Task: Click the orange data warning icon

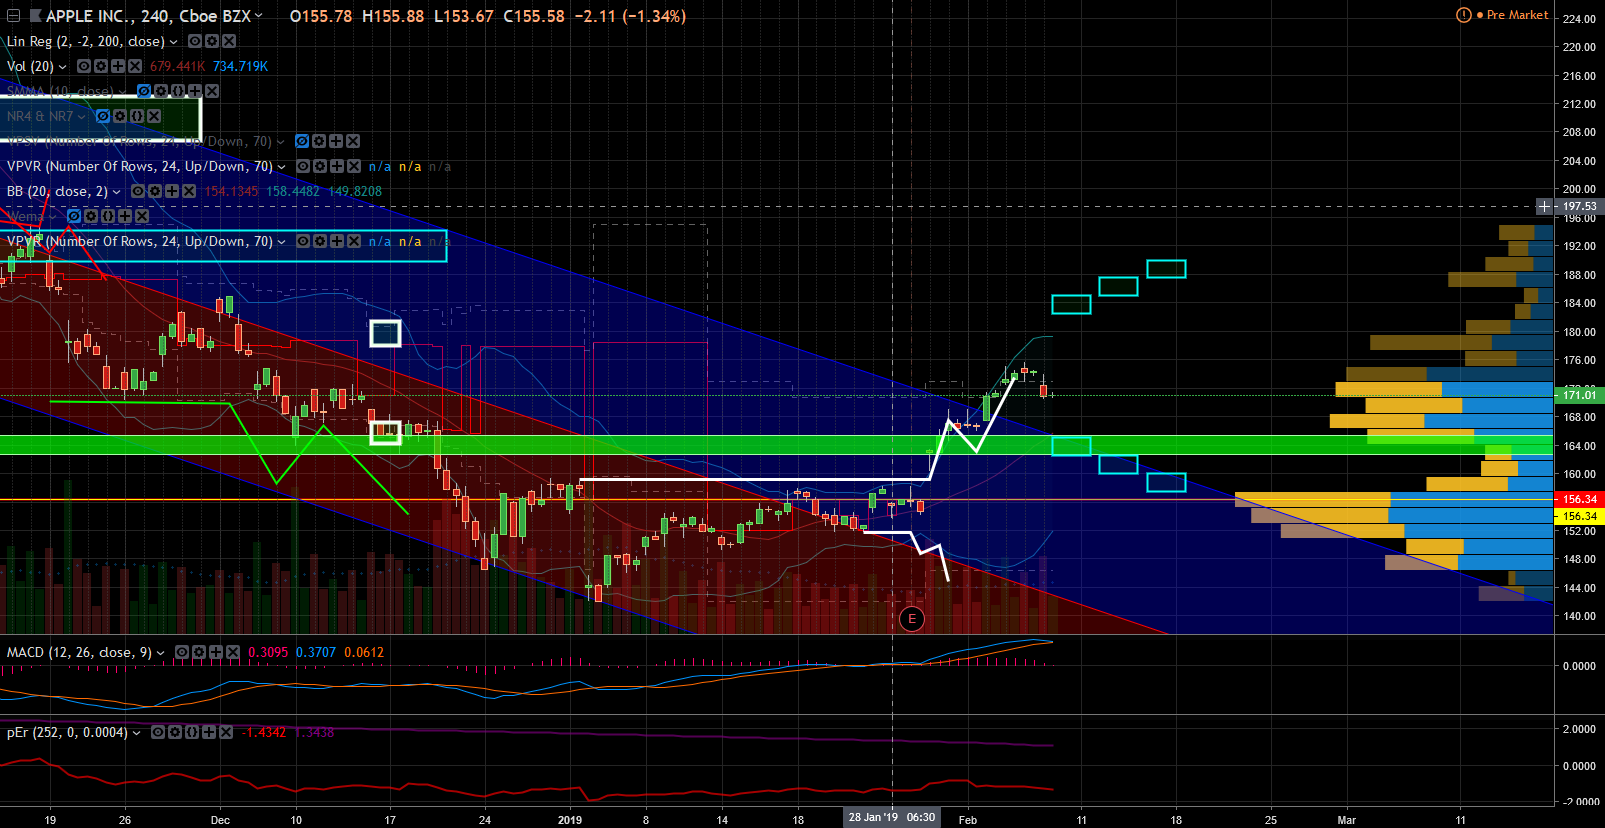Action: click(x=1463, y=15)
